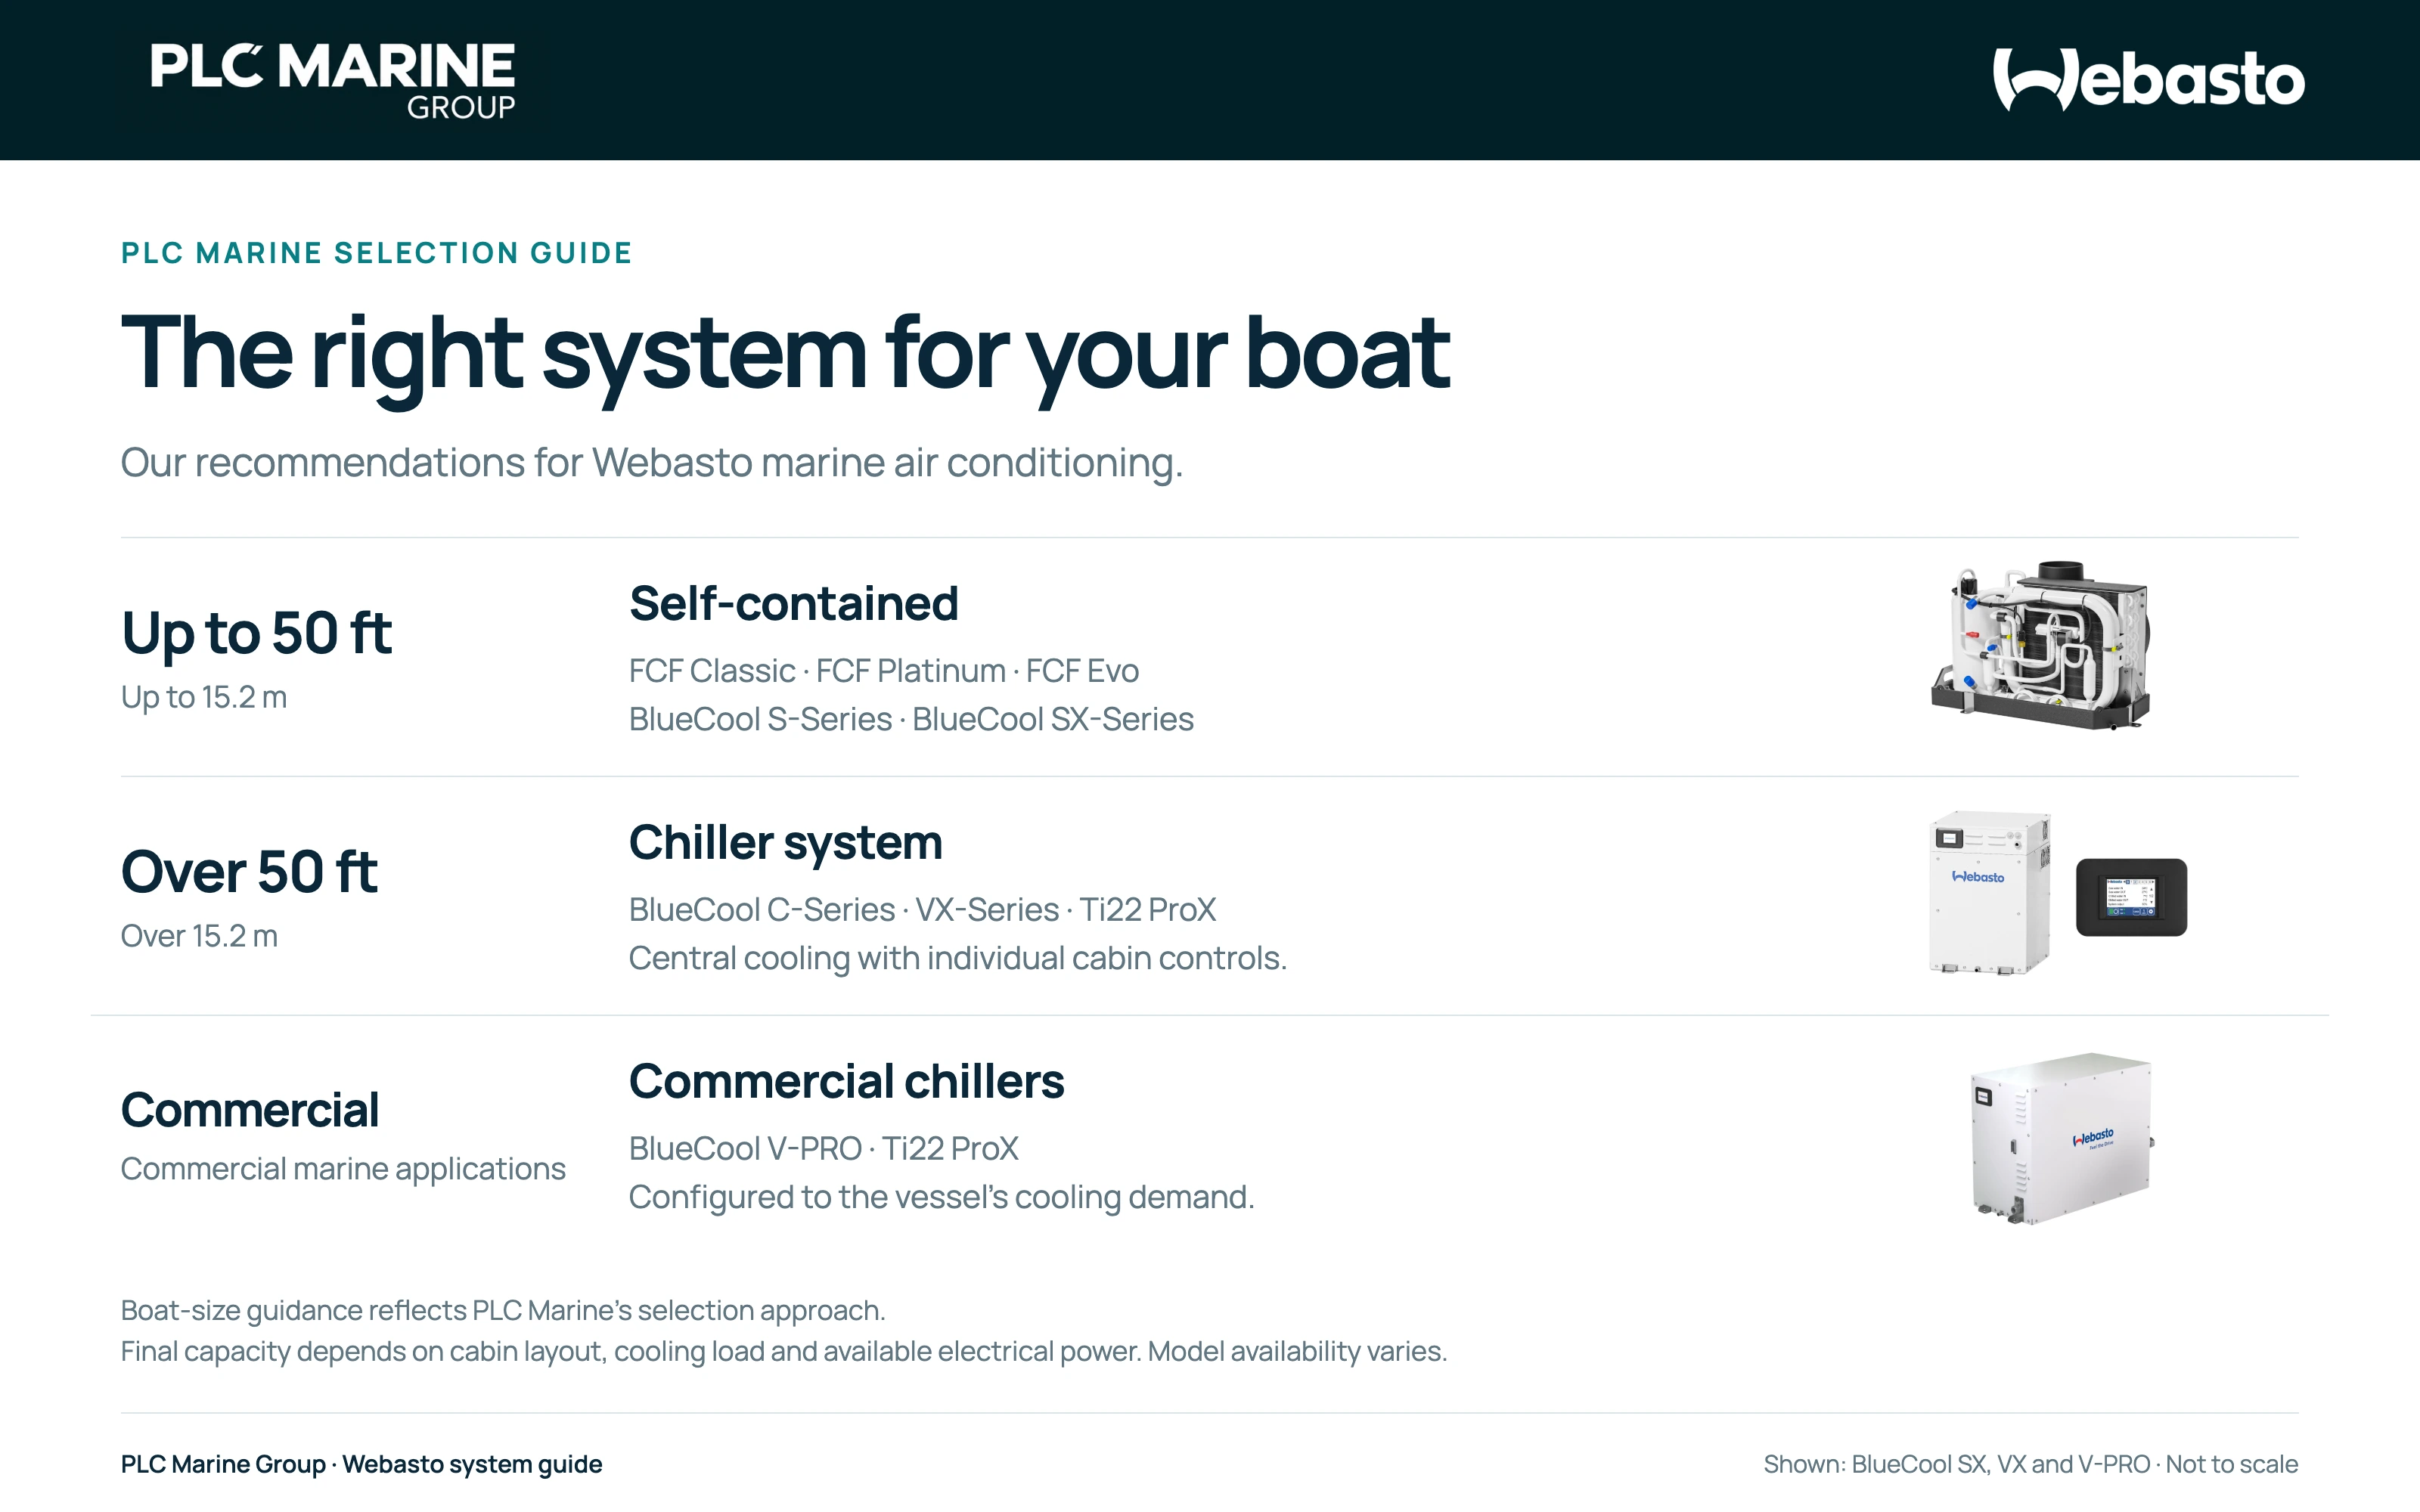This screenshot has width=2420, height=1512.
Task: Click the Webasto logo in header
Action: click(x=2149, y=79)
